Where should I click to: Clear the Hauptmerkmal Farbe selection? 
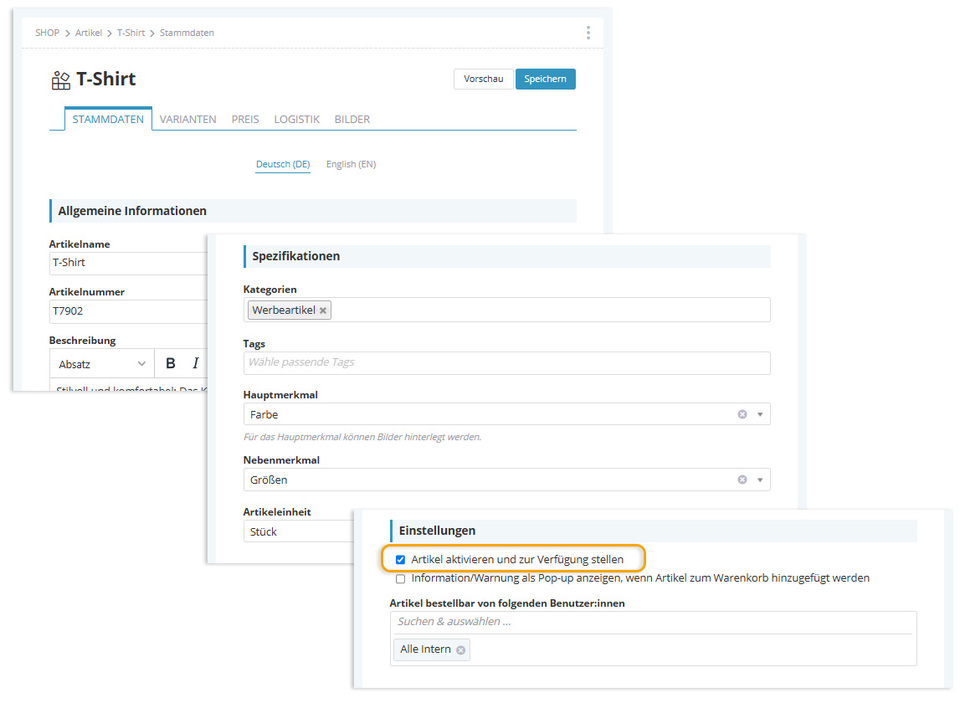pyautogui.click(x=742, y=415)
